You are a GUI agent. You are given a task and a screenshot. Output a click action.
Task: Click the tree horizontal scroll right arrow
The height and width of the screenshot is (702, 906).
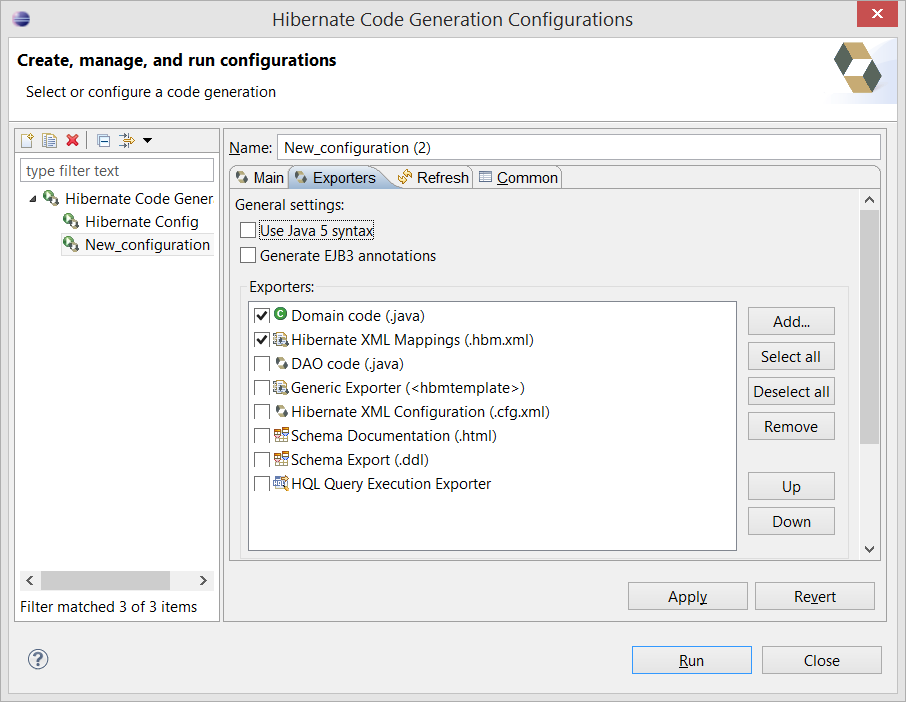tap(203, 580)
